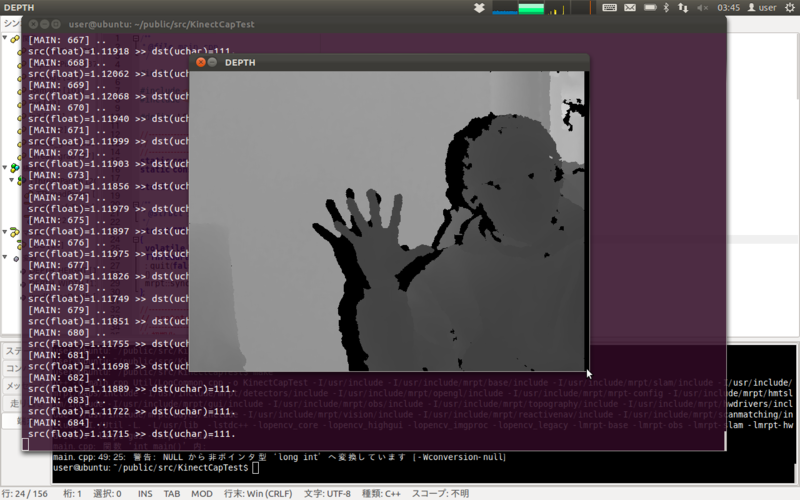Minimize the user@ubuntu terminal window
The image size is (800, 500).
[x=44, y=24]
